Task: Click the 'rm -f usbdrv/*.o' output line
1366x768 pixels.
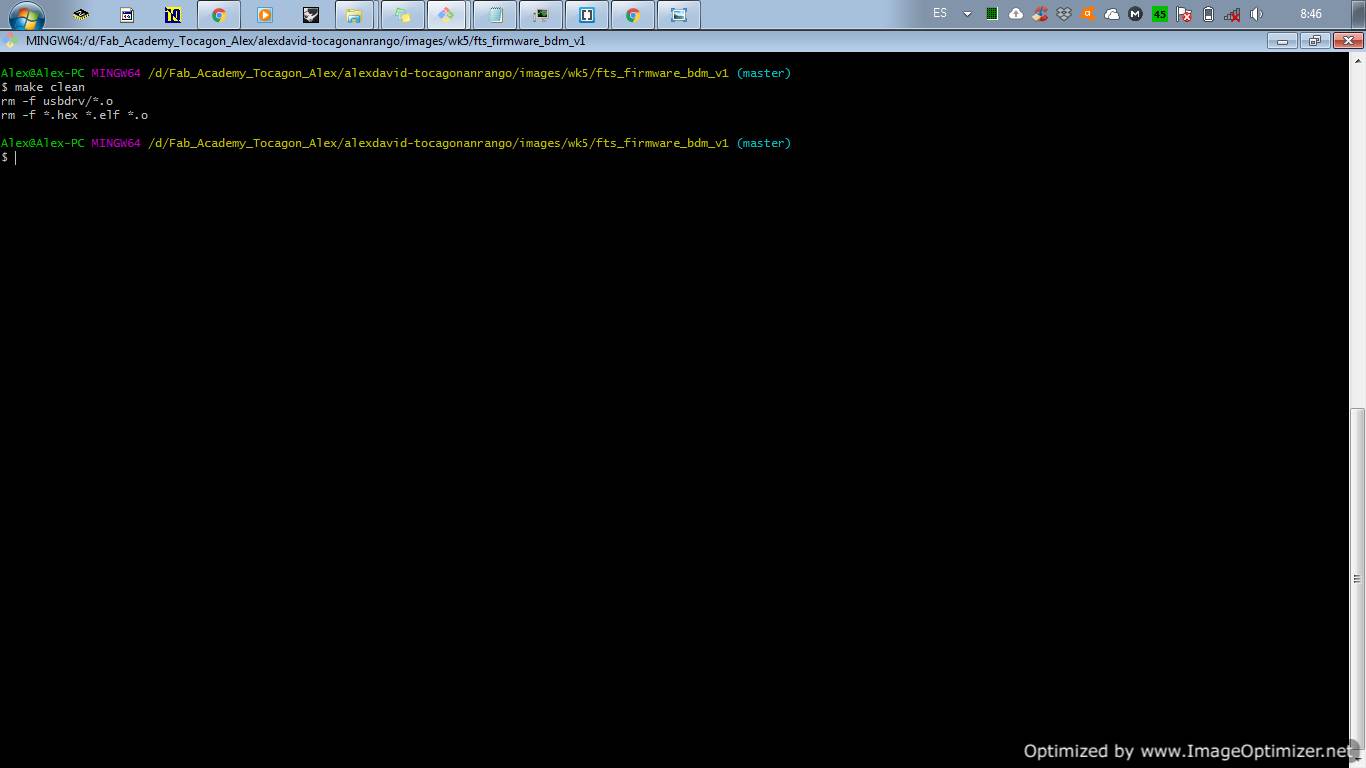Action: 57,101
